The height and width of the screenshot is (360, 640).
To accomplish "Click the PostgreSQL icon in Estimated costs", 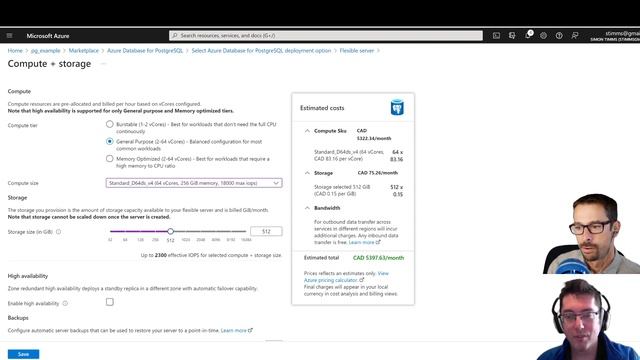I will coord(397,107).
